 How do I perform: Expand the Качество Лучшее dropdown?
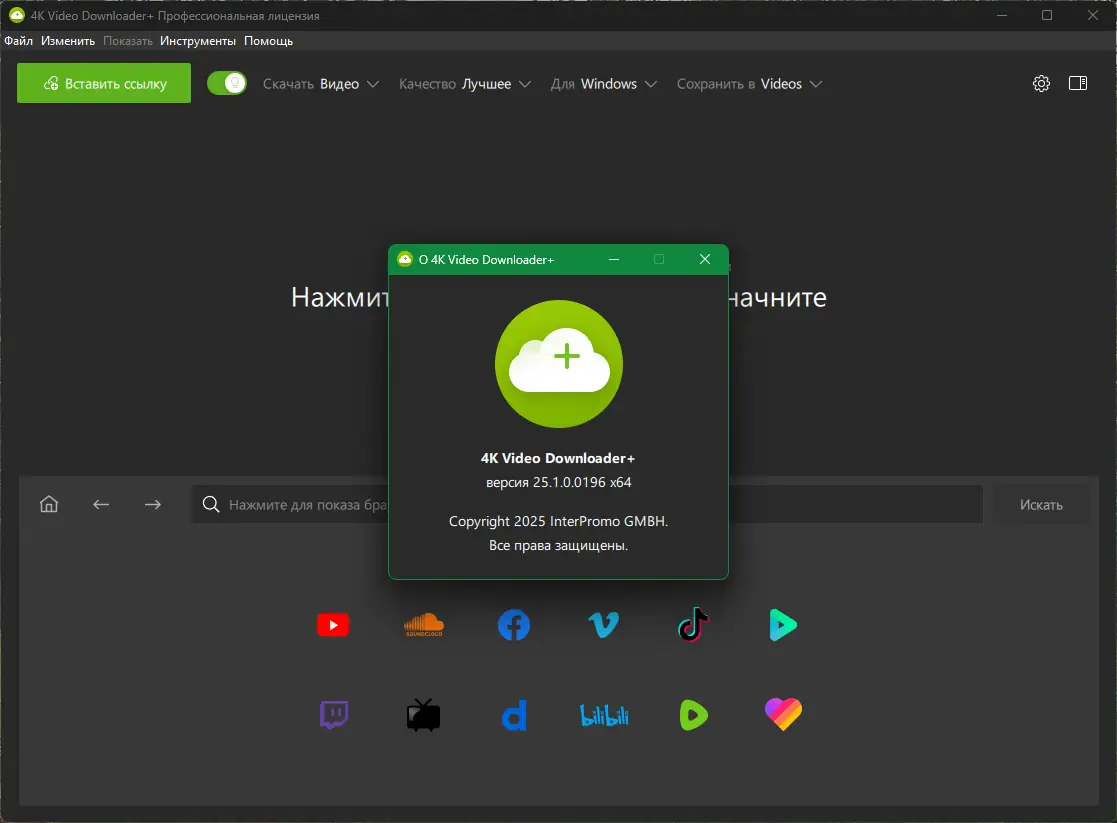464,84
